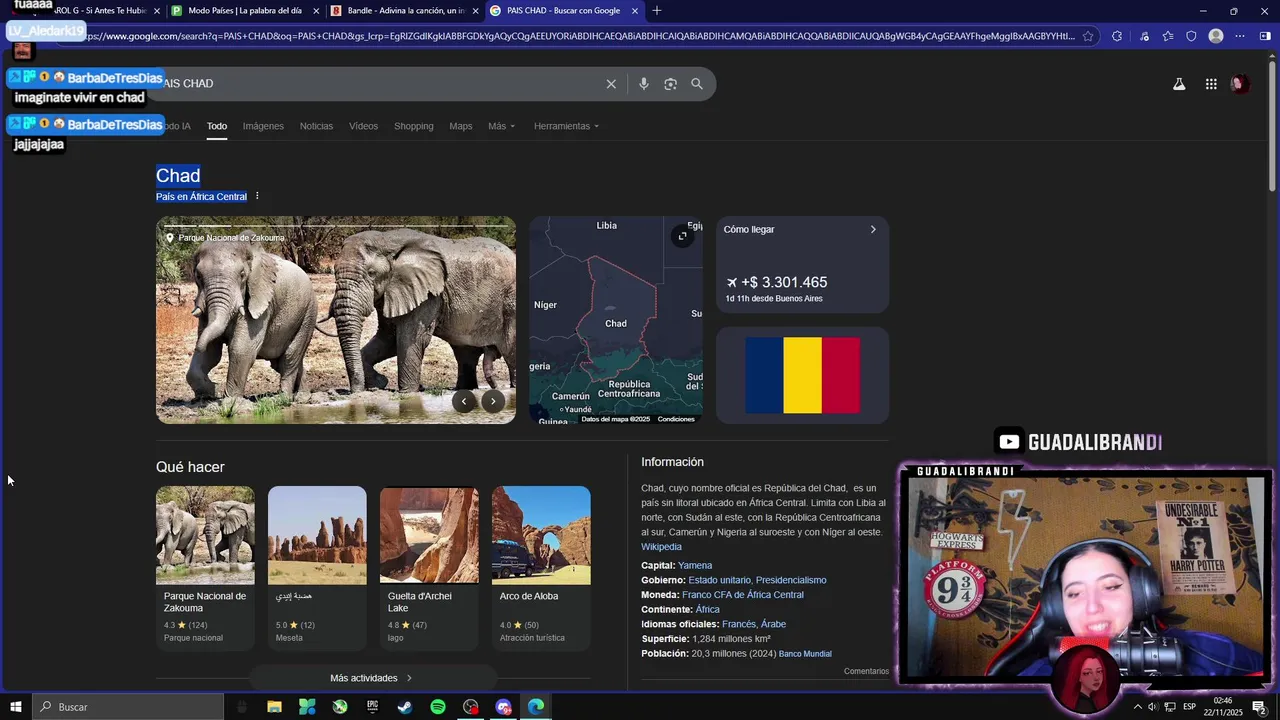1280x720 pixels.
Task: Click the ESP language indicator in tray
Action: pos(1189,707)
